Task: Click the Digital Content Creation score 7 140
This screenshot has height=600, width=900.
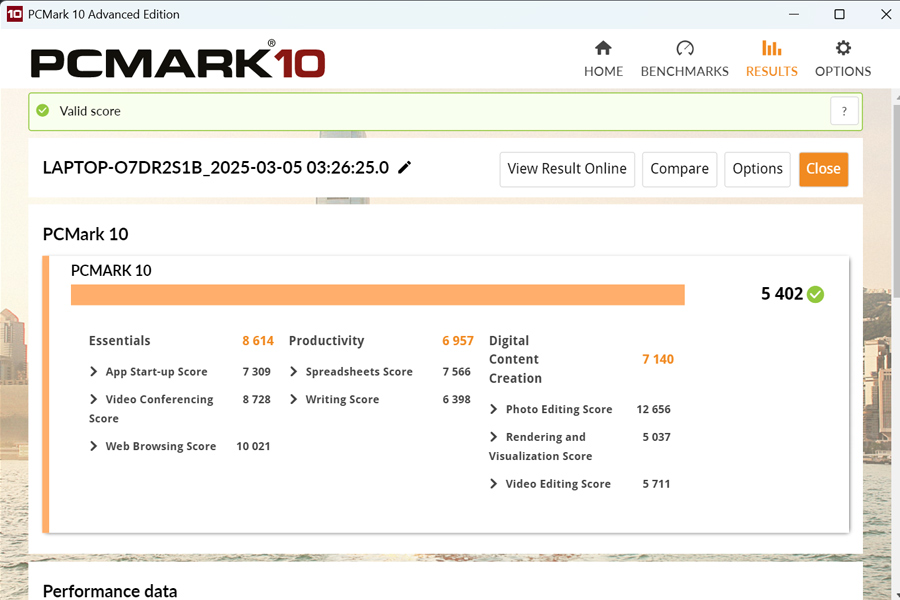Action: [658, 359]
